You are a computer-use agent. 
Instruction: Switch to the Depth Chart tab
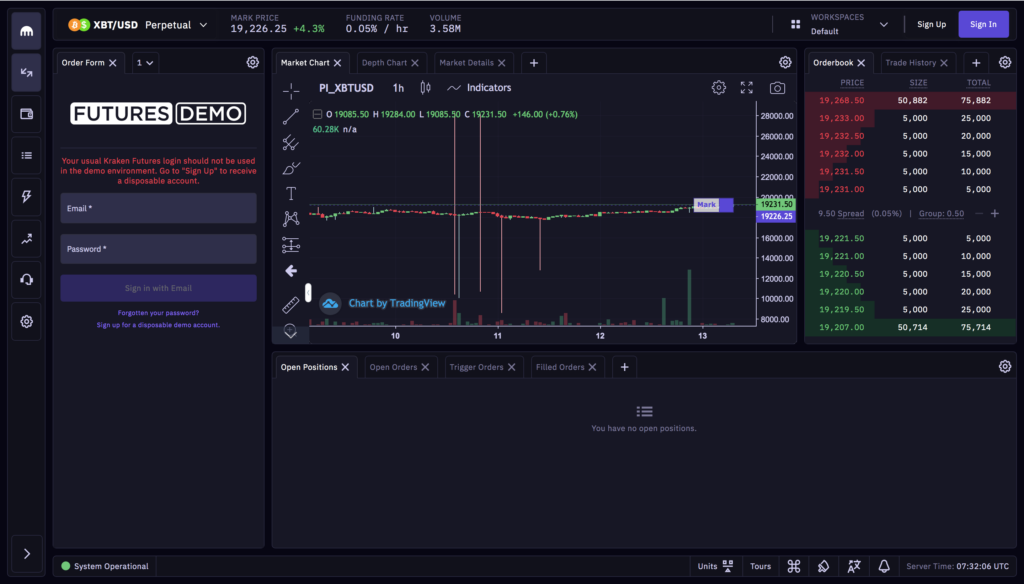(384, 63)
